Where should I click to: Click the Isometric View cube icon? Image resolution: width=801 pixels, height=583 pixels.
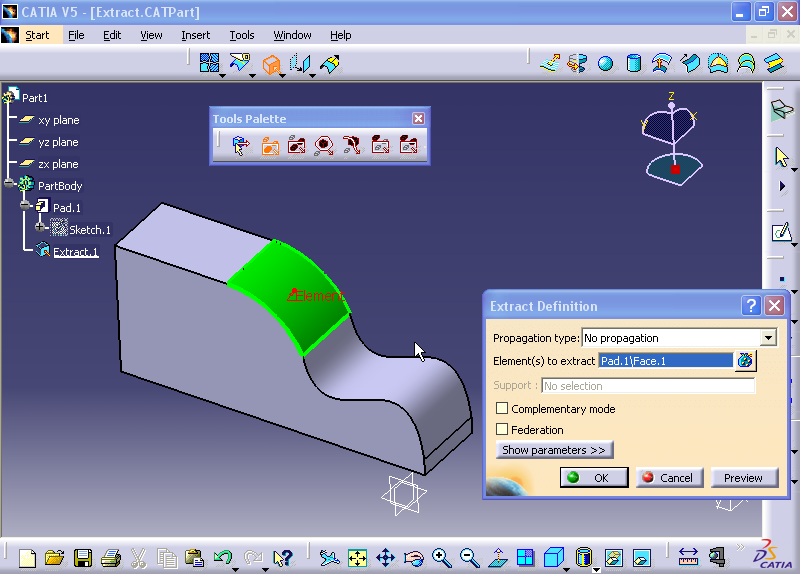coord(553,557)
